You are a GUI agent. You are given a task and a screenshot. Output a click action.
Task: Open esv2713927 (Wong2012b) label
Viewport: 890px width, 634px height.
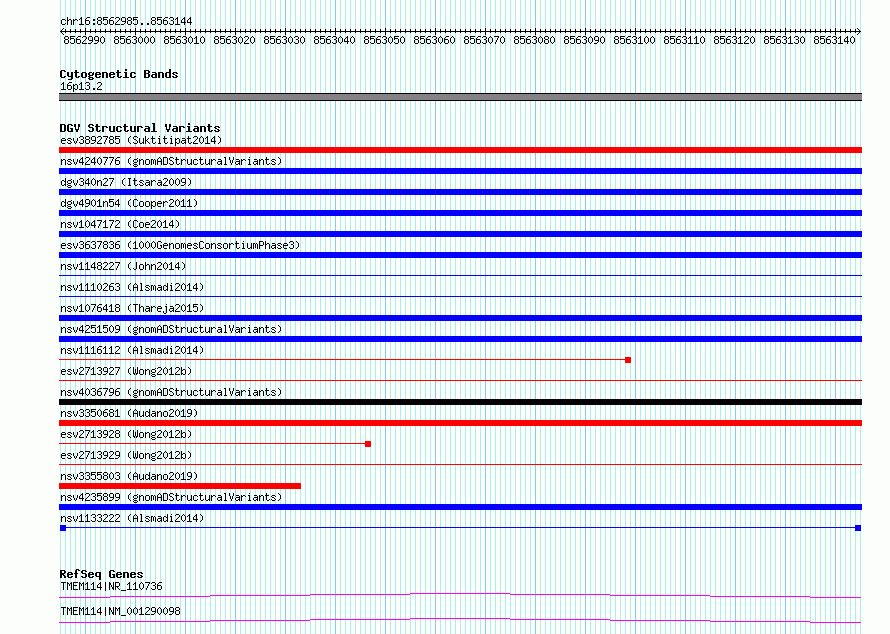[x=126, y=371]
